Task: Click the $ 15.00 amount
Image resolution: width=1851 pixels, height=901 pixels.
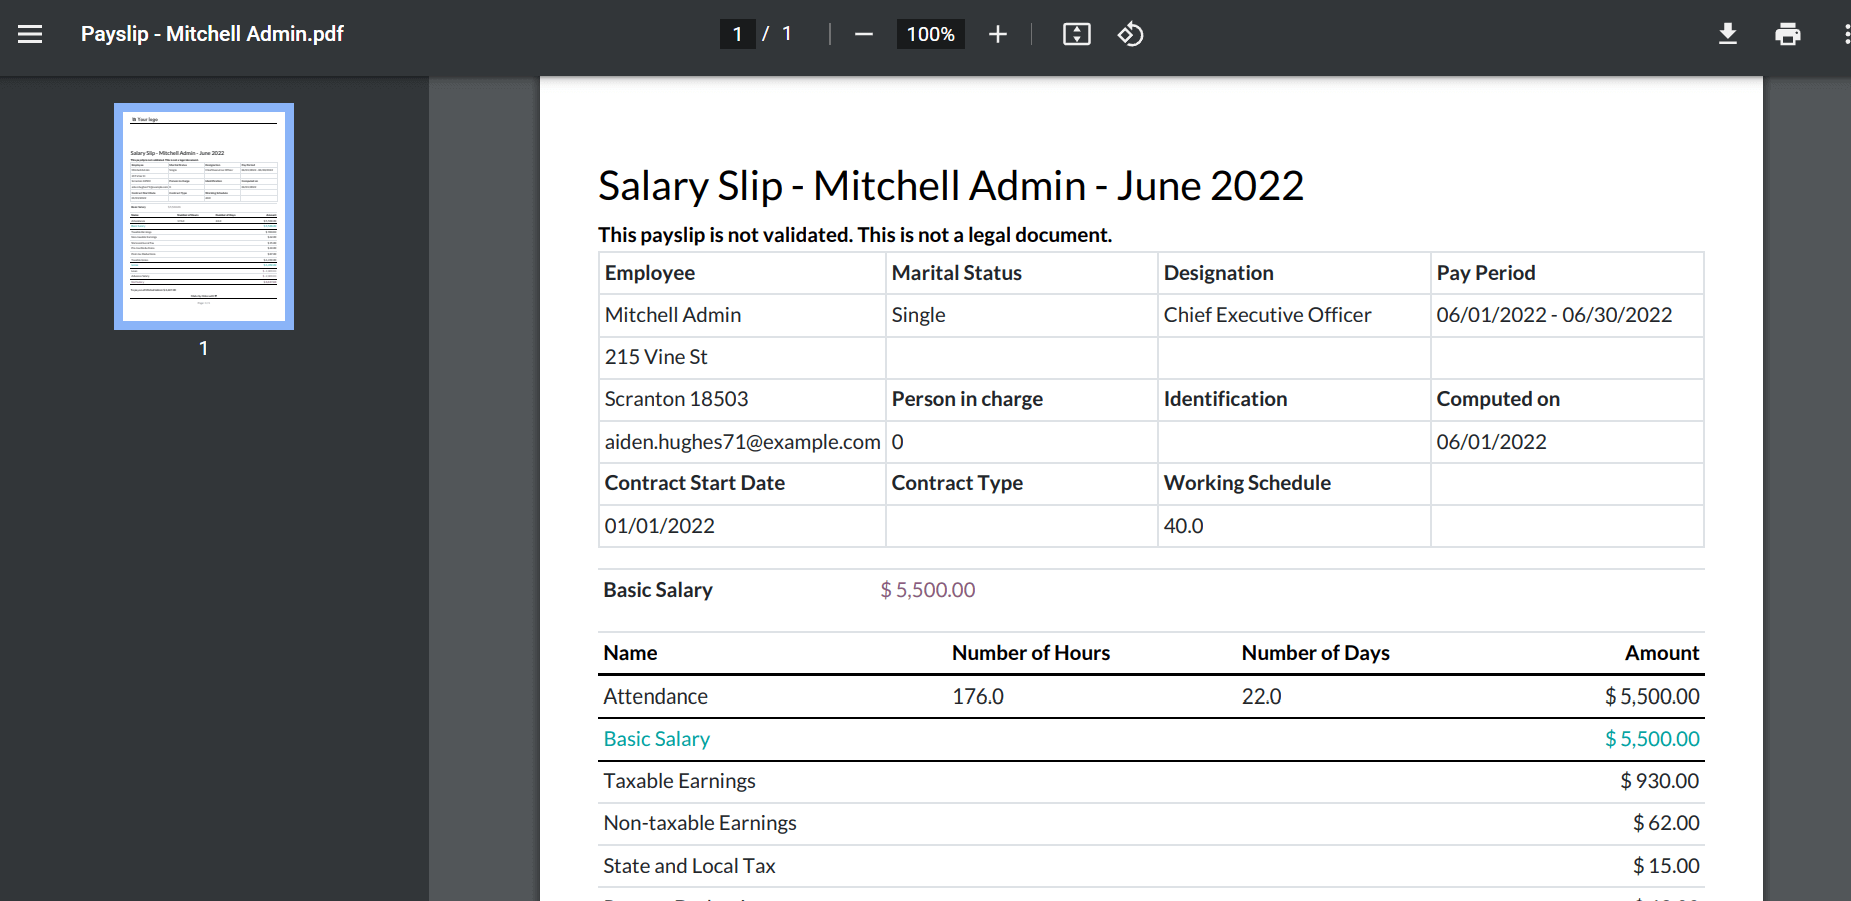Action: [x=1666, y=866]
